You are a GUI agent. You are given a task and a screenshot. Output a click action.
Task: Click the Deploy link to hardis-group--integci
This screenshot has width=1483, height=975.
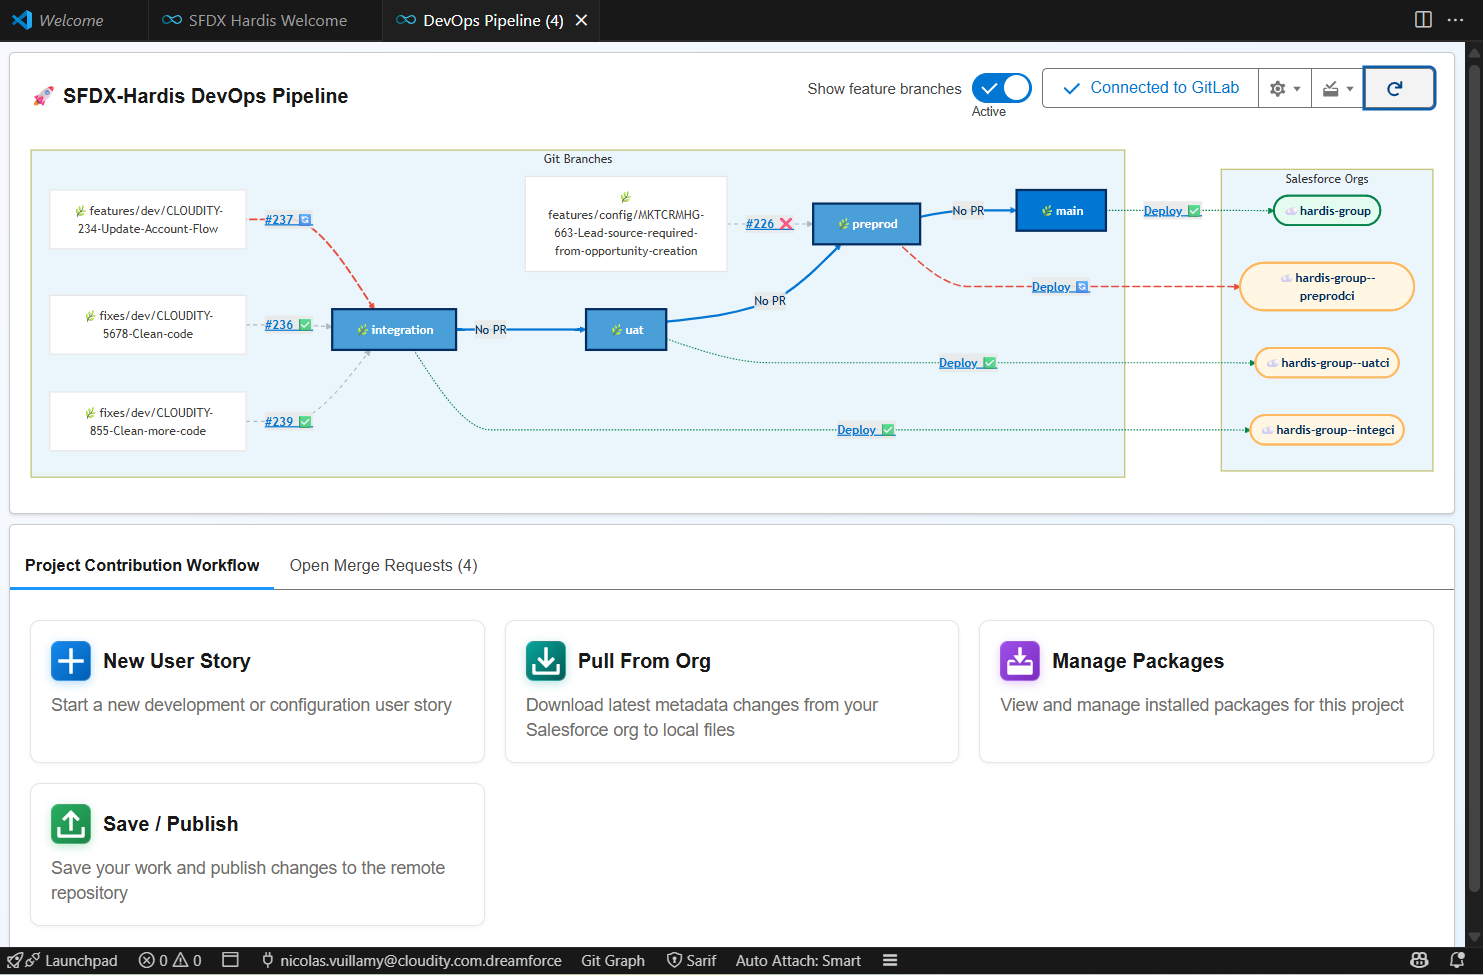(856, 429)
